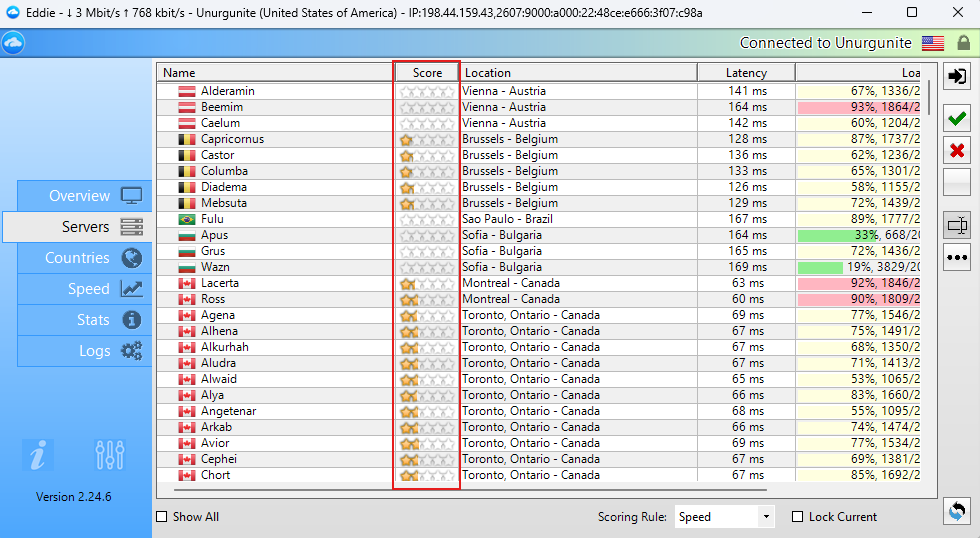Click the AirVPN cloud logo icon
980x538 pixels.
(13, 43)
